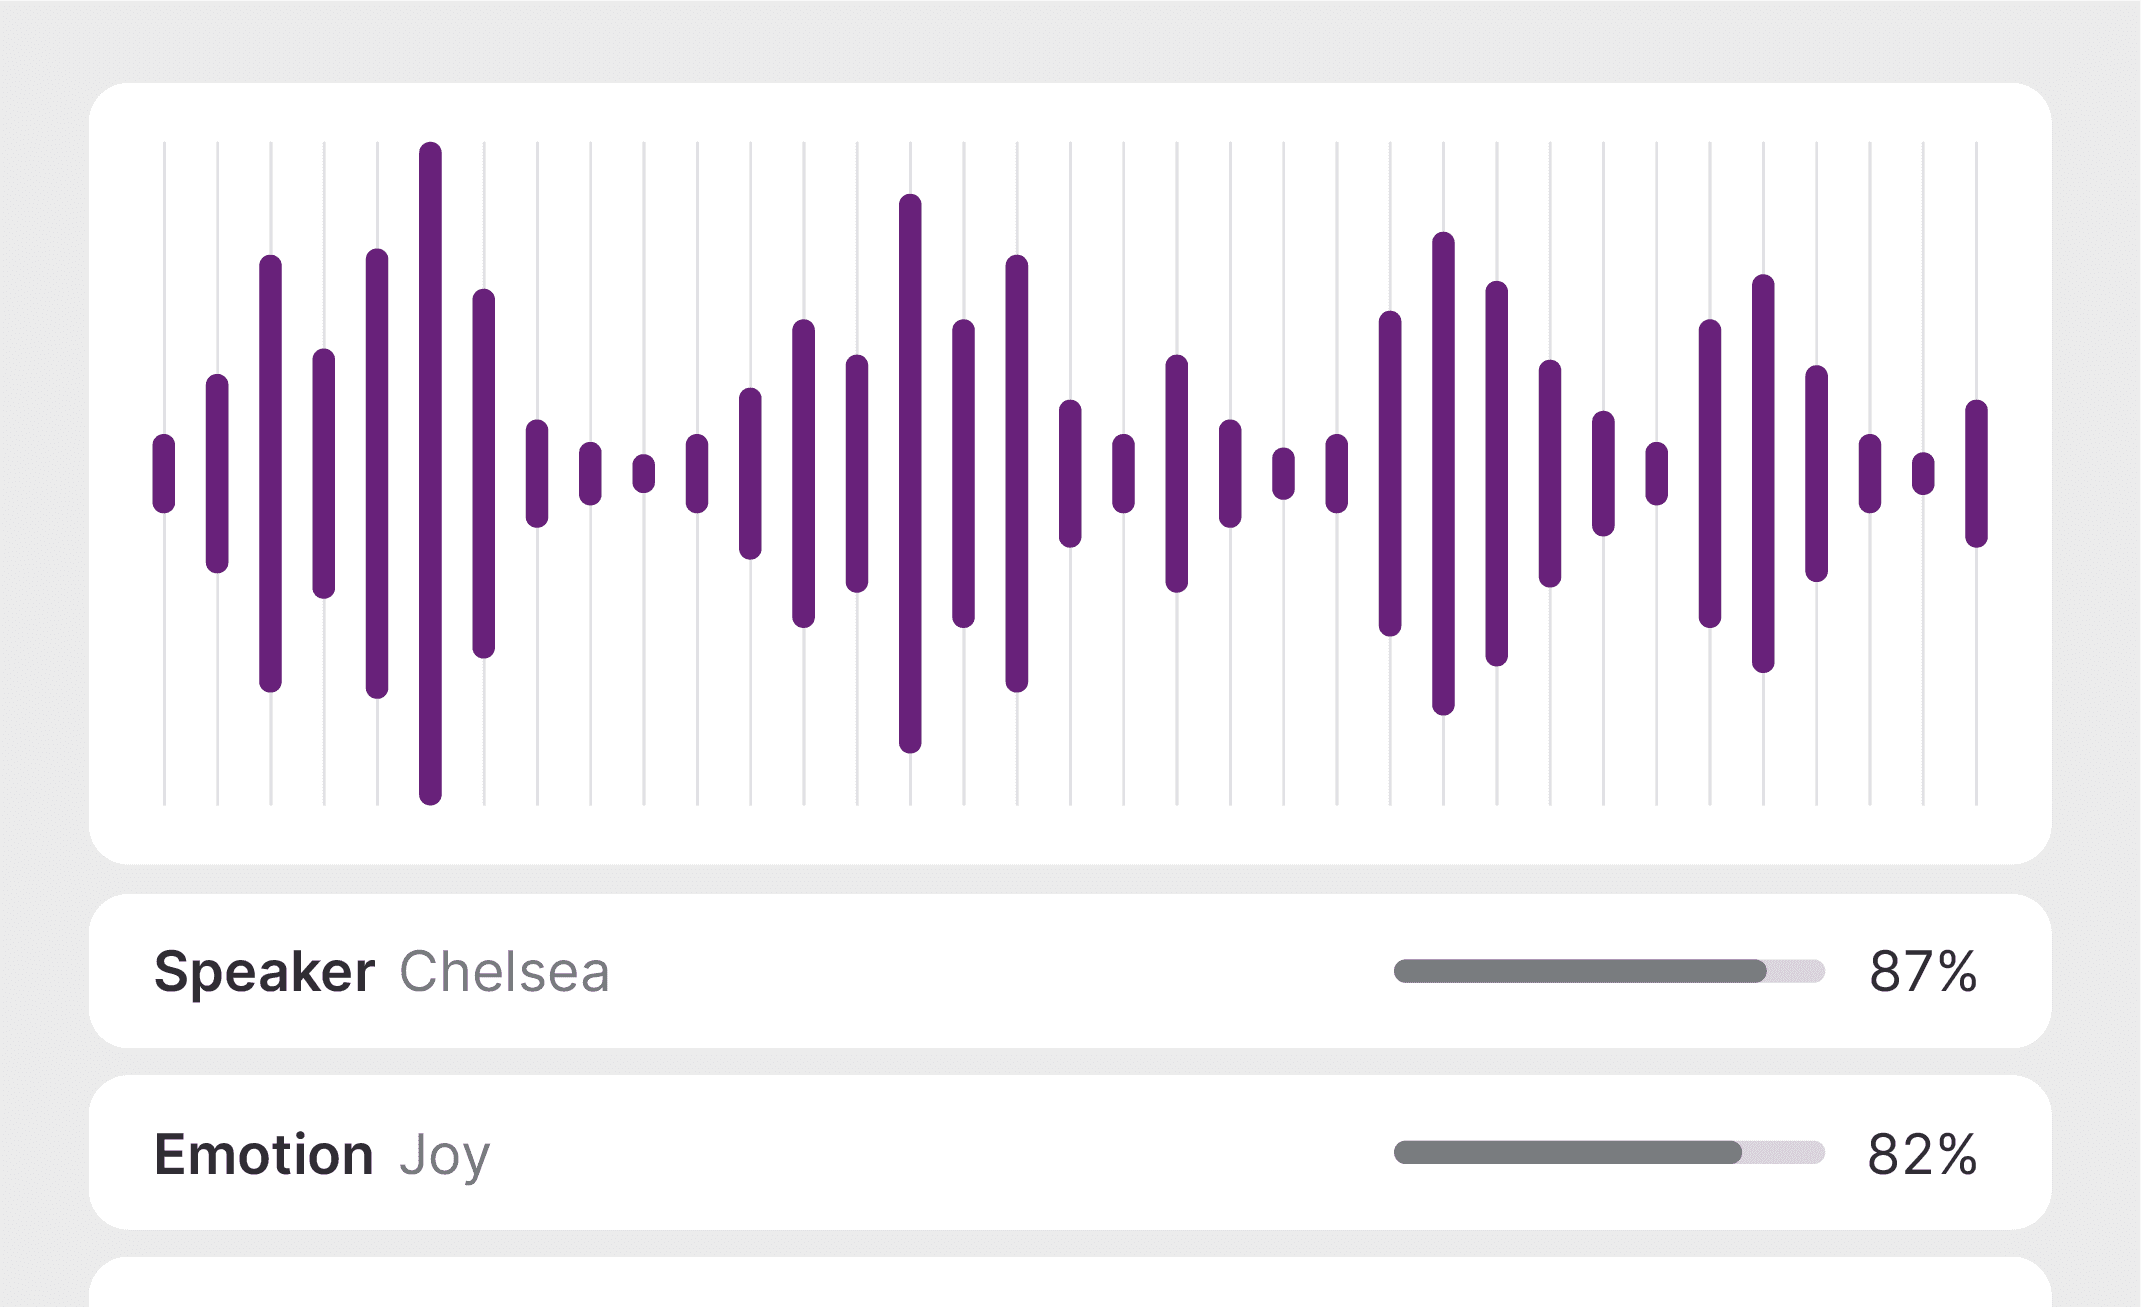
Task: Click the tallest purple waveform bar
Action: [x=430, y=473]
